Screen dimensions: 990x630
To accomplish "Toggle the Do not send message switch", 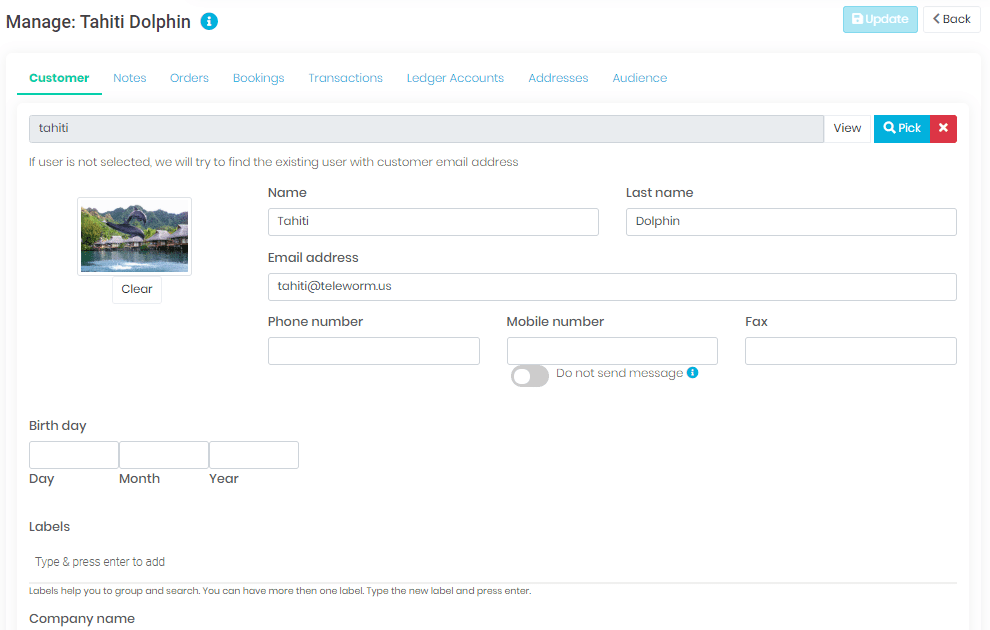I will (529, 375).
